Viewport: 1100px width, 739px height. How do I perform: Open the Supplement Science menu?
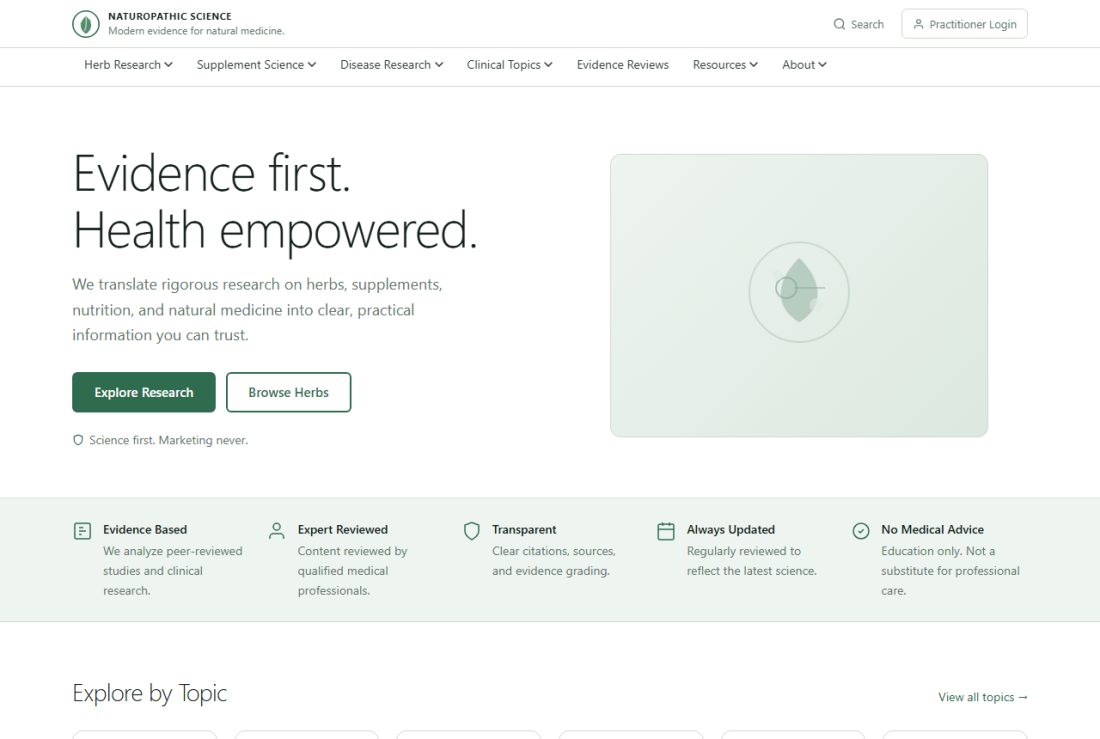click(x=257, y=65)
